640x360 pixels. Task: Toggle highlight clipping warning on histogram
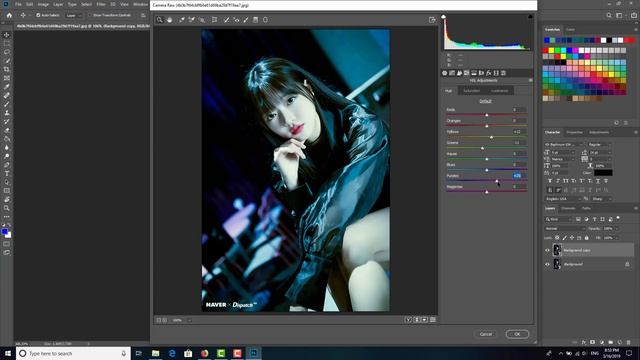tap(530, 17)
